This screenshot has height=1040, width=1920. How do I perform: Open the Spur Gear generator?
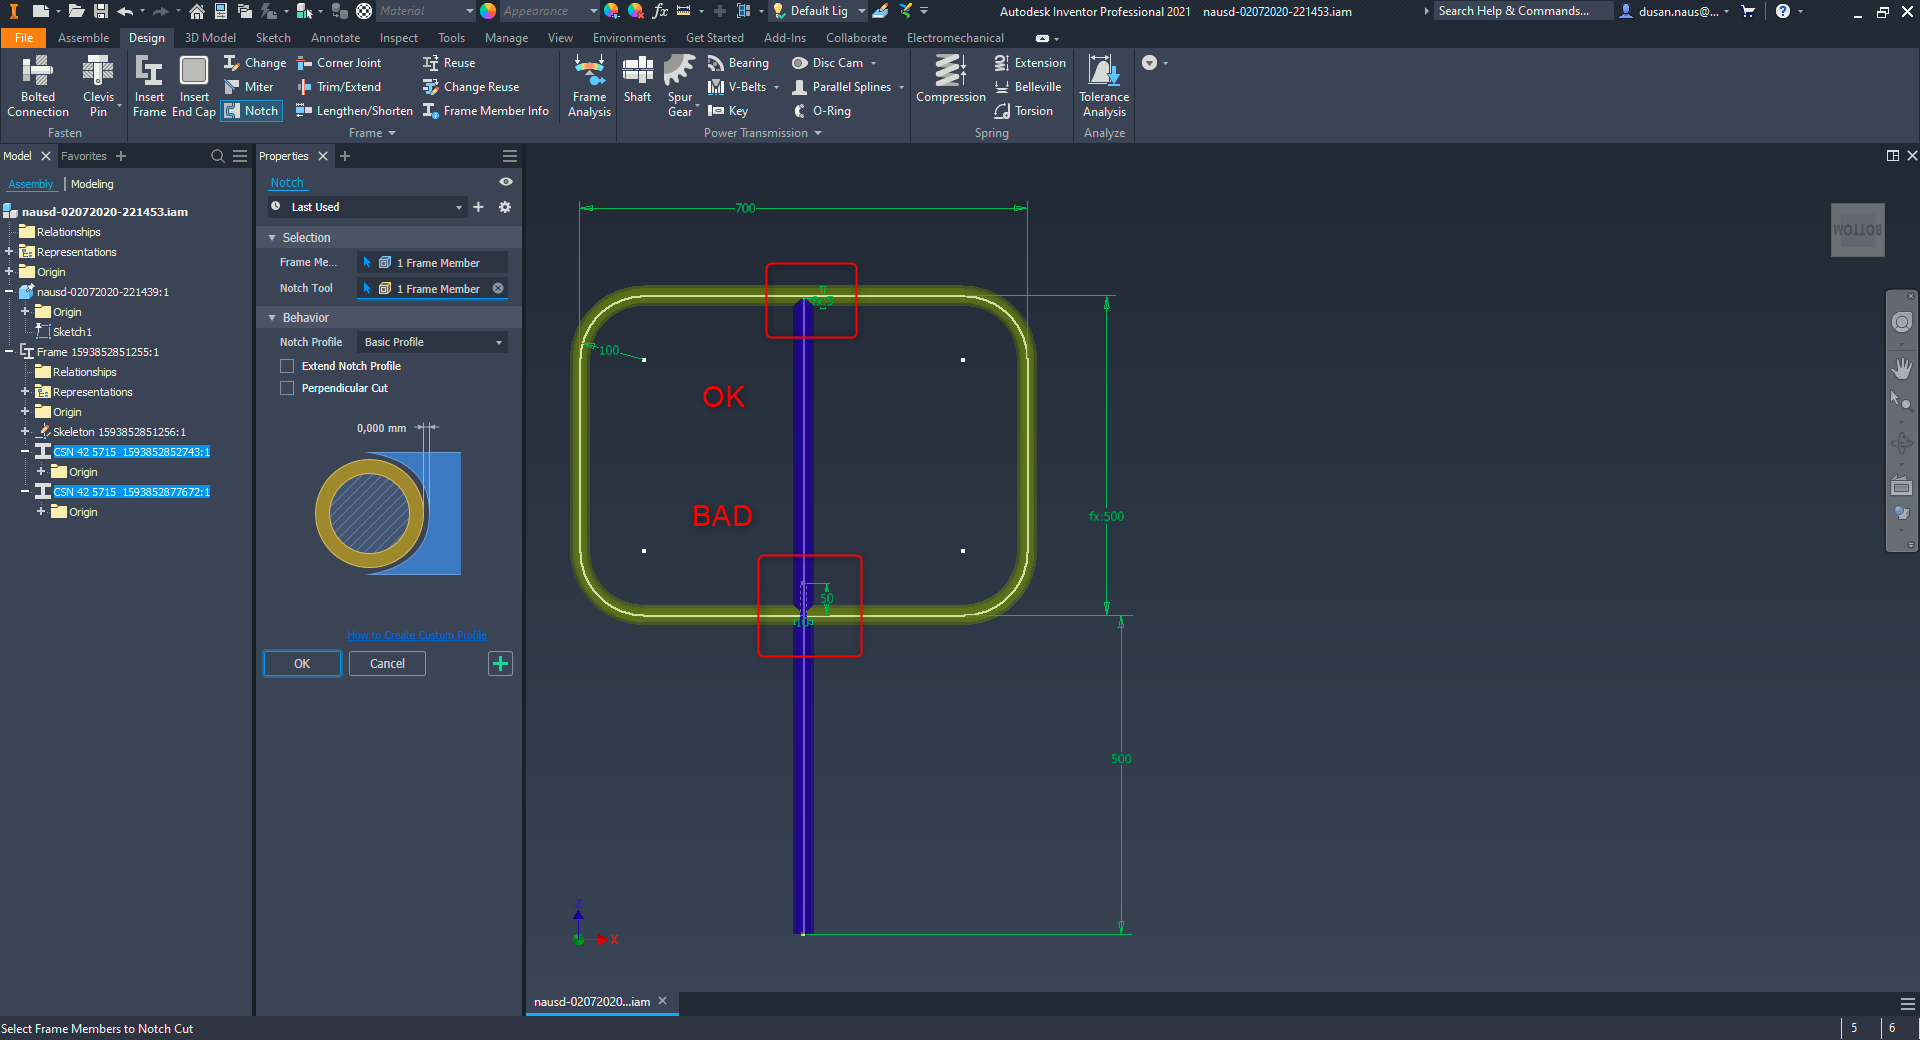click(680, 86)
